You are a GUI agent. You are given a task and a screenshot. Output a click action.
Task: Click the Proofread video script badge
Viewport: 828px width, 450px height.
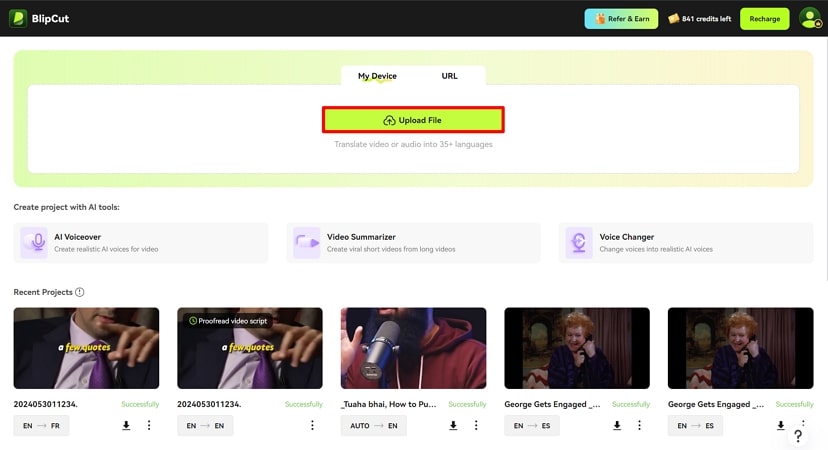pyautogui.click(x=228, y=321)
